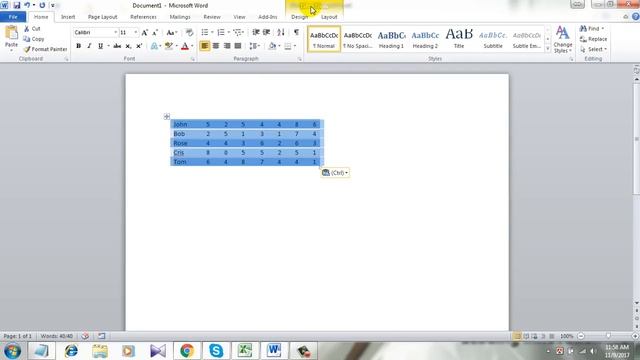The width and height of the screenshot is (640, 360).
Task: Open the Table Tools Layout tab
Action: pyautogui.click(x=329, y=17)
